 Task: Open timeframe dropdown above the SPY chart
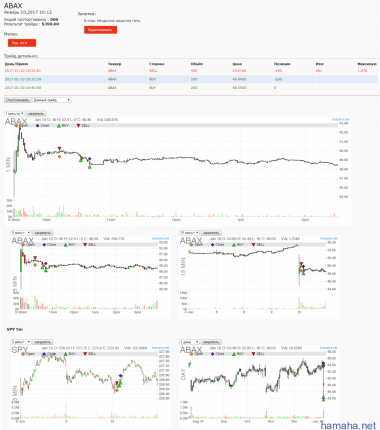21,342
